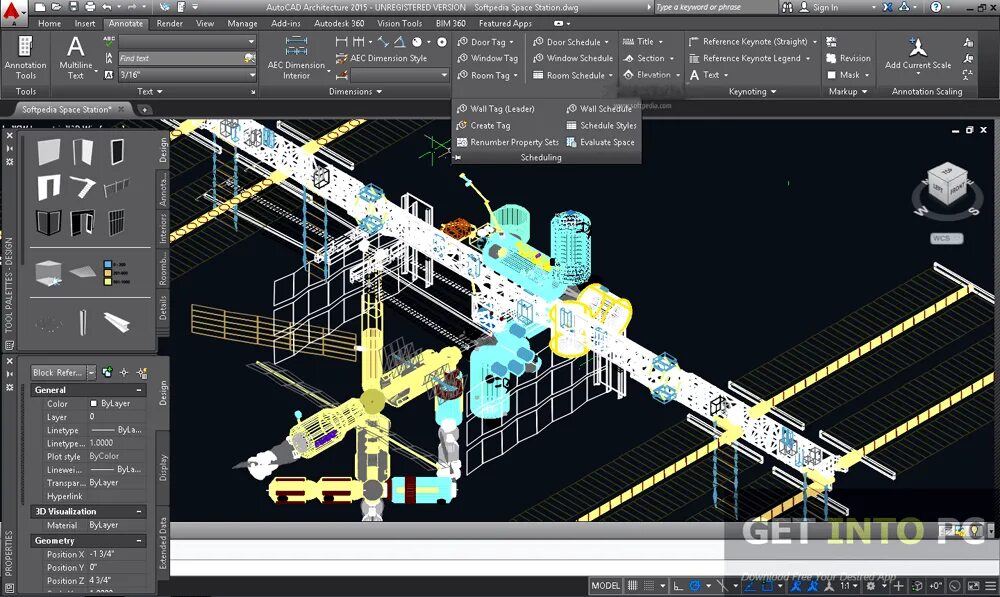Open the Block Reference selection dropdown
This screenshot has height=597, width=1000.
point(91,372)
